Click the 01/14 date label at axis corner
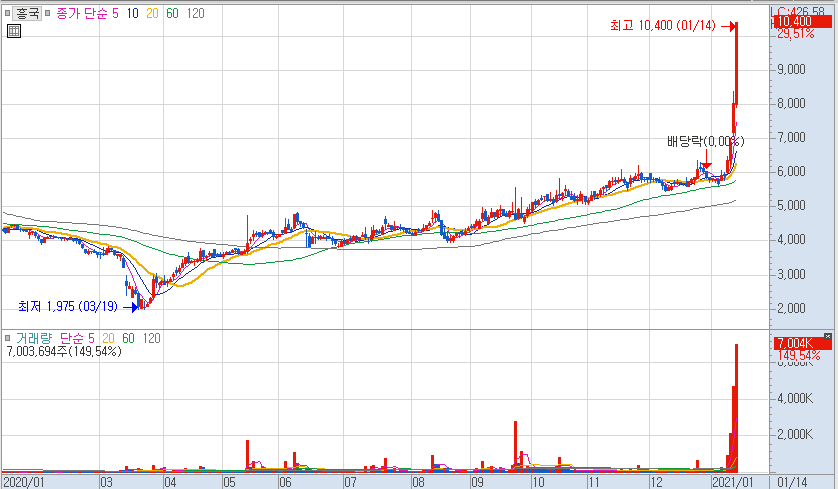The height and width of the screenshot is (489, 838). [792, 482]
